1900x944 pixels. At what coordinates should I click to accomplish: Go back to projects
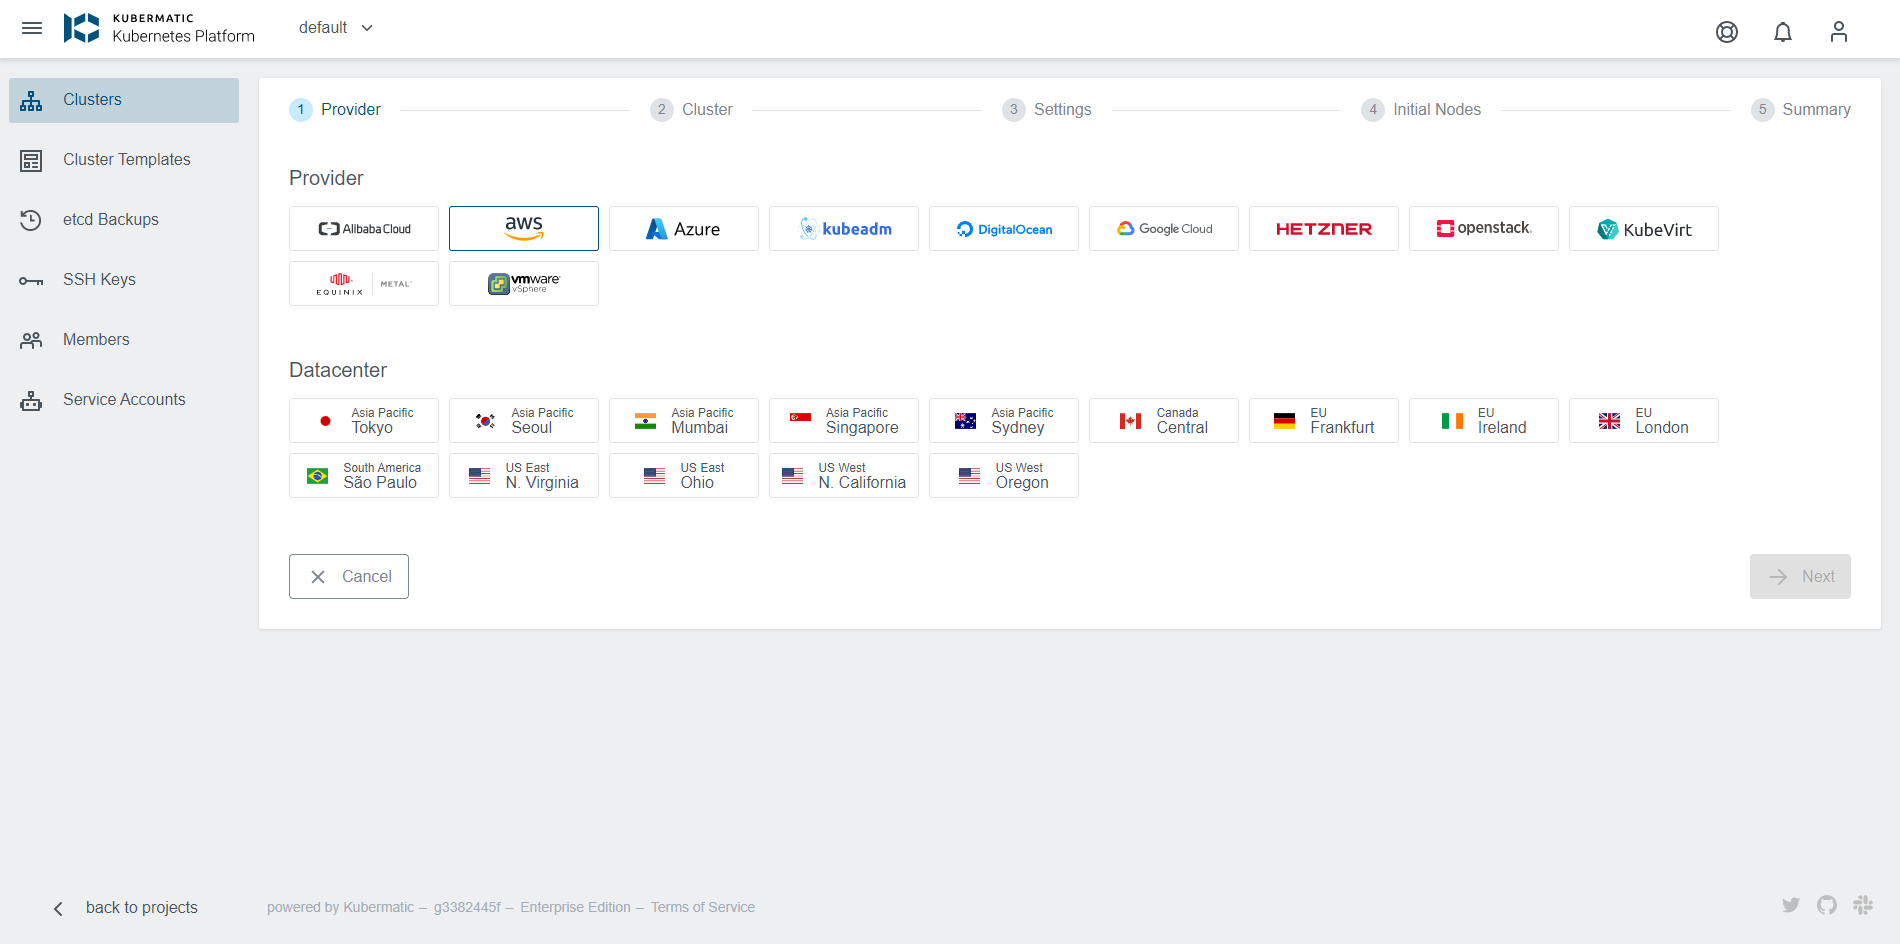pyautogui.click(x=142, y=907)
